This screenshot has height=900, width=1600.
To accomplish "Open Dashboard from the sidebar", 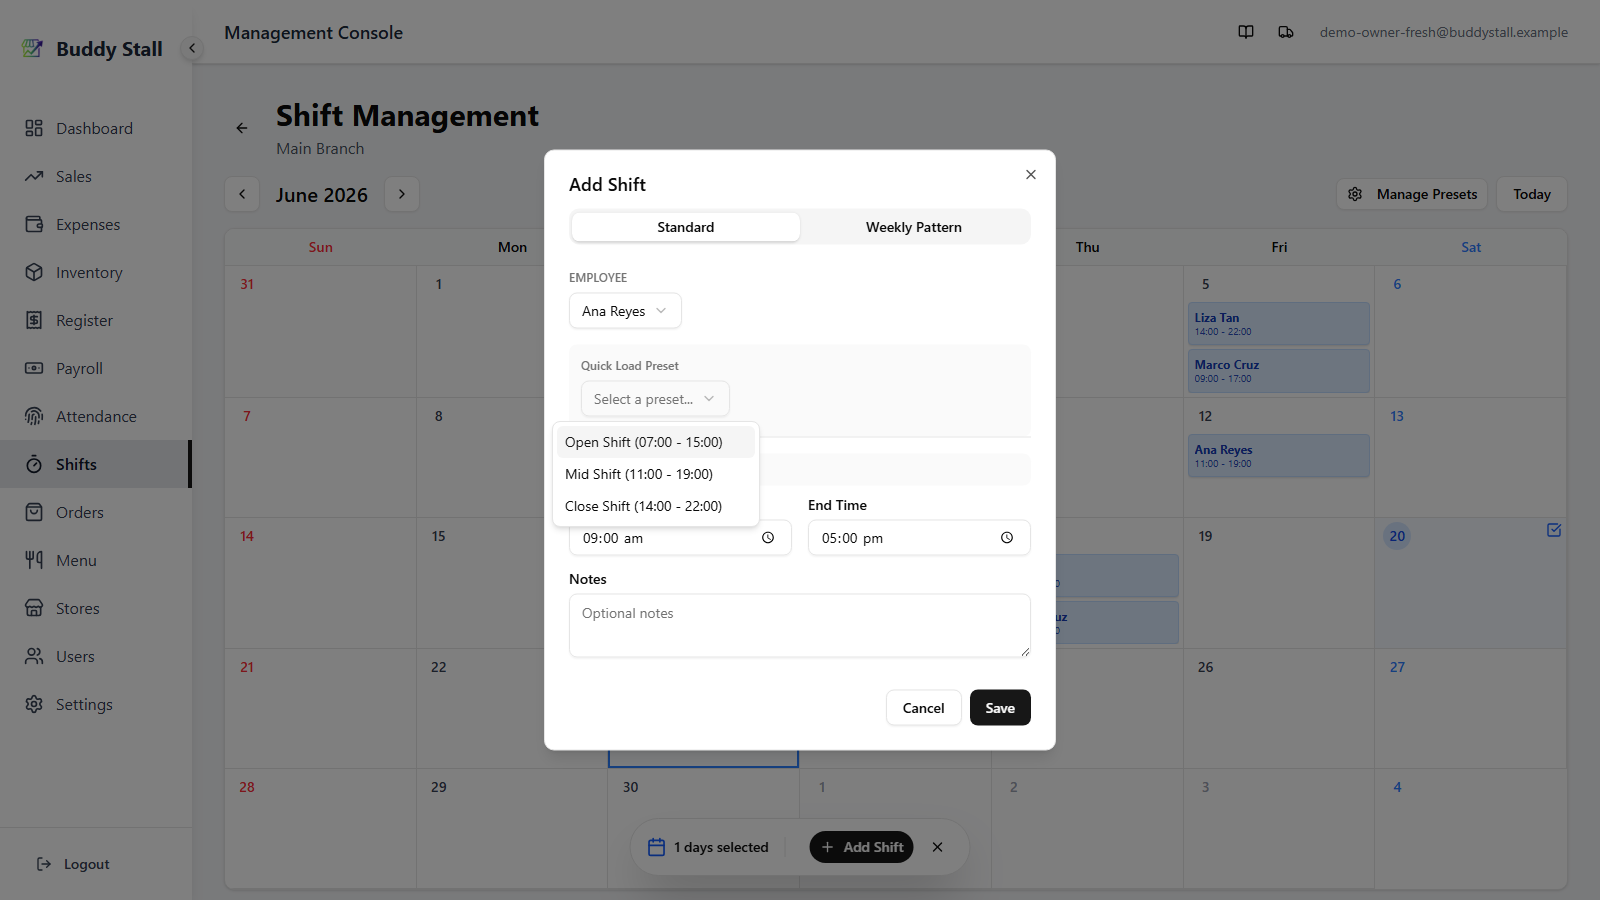I will click(x=95, y=128).
